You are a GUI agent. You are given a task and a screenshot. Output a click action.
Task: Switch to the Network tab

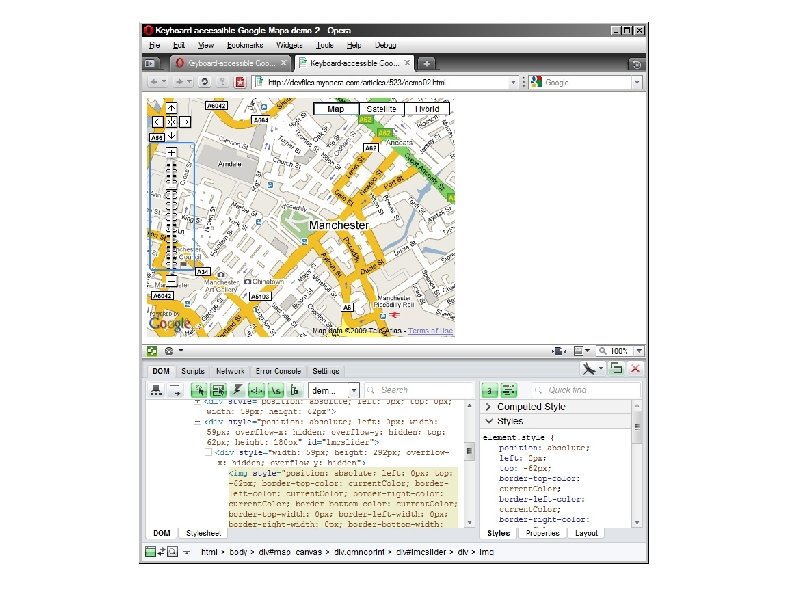(x=230, y=371)
